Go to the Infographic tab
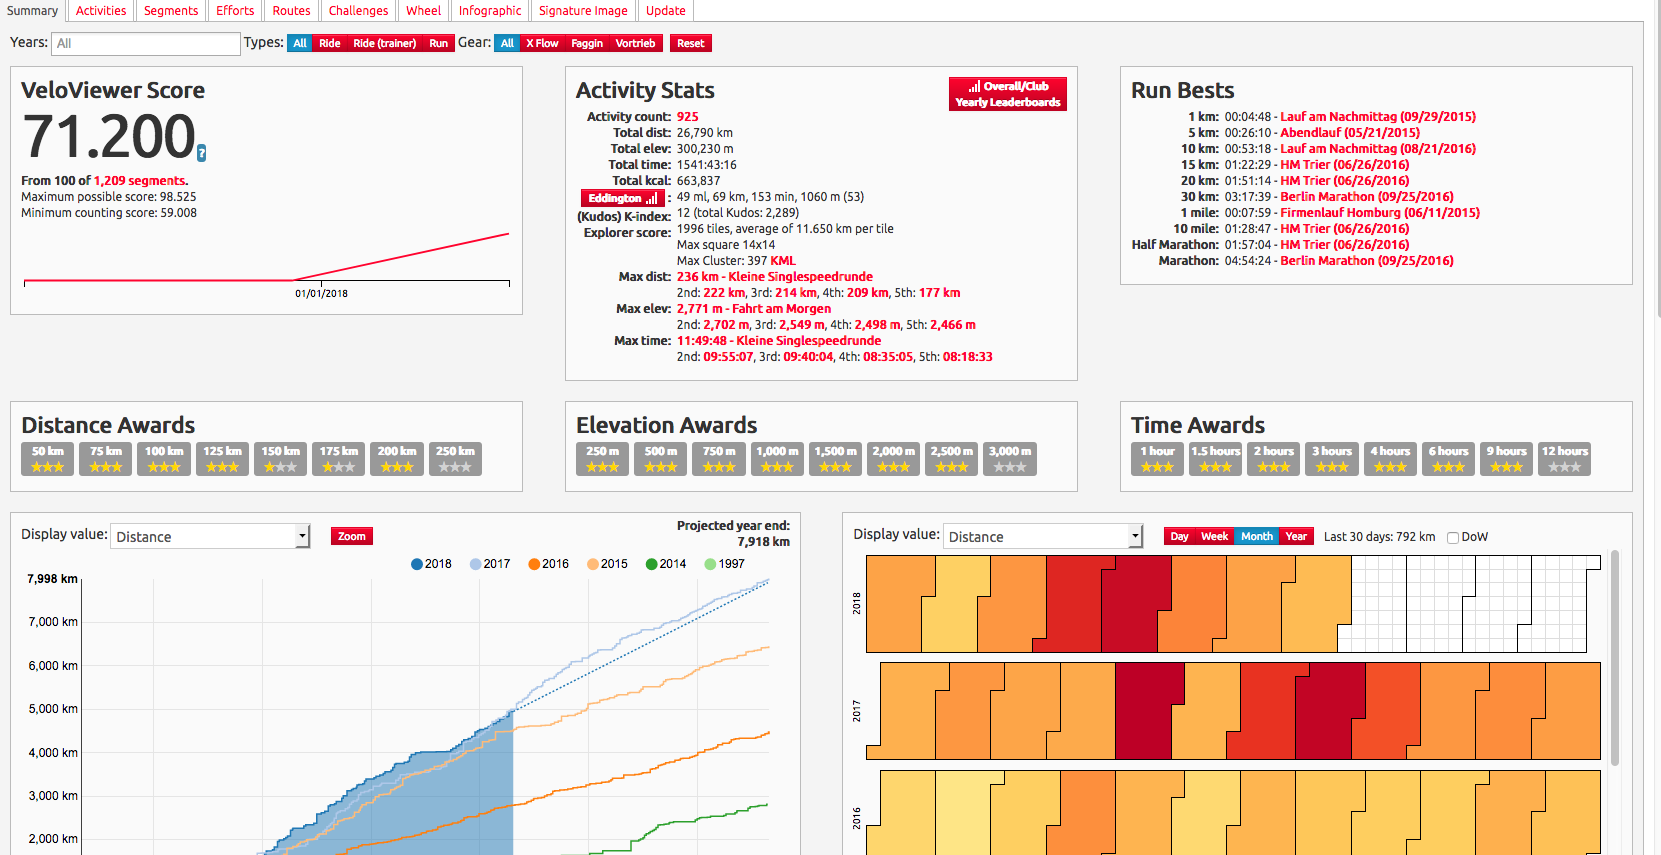This screenshot has width=1661, height=855. click(x=490, y=11)
